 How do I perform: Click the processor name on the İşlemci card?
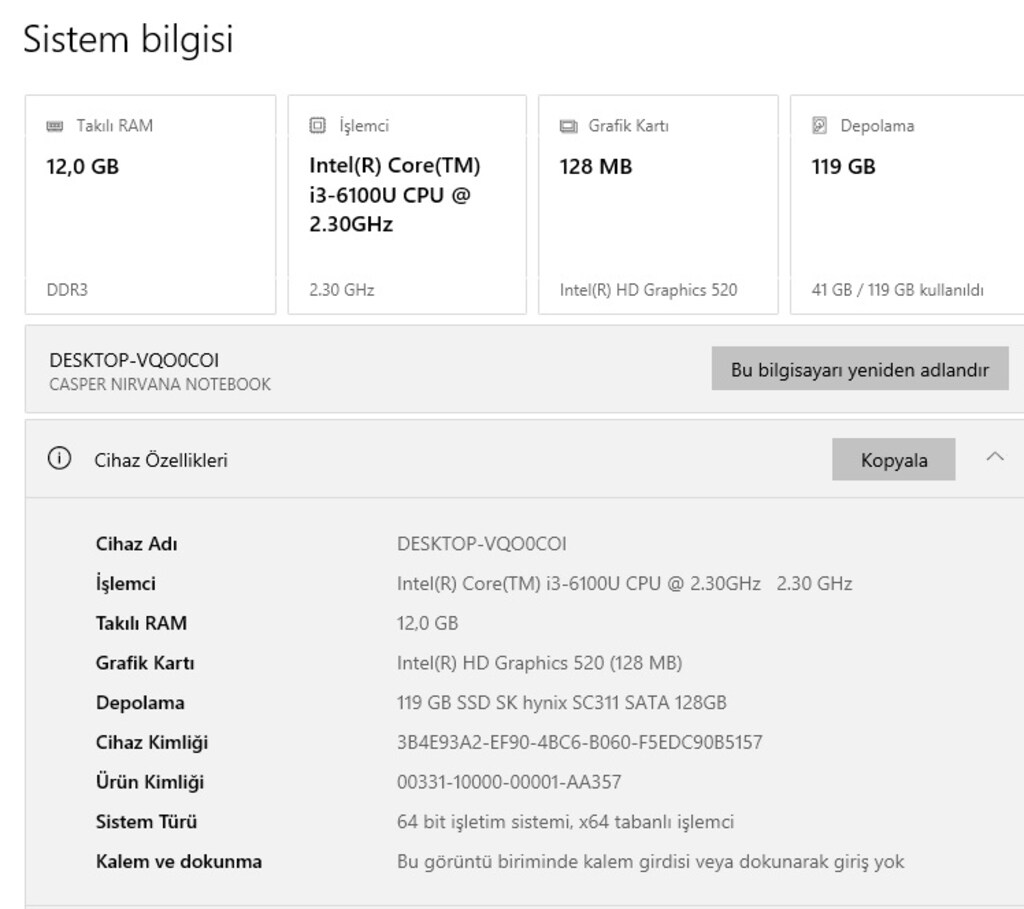point(395,195)
